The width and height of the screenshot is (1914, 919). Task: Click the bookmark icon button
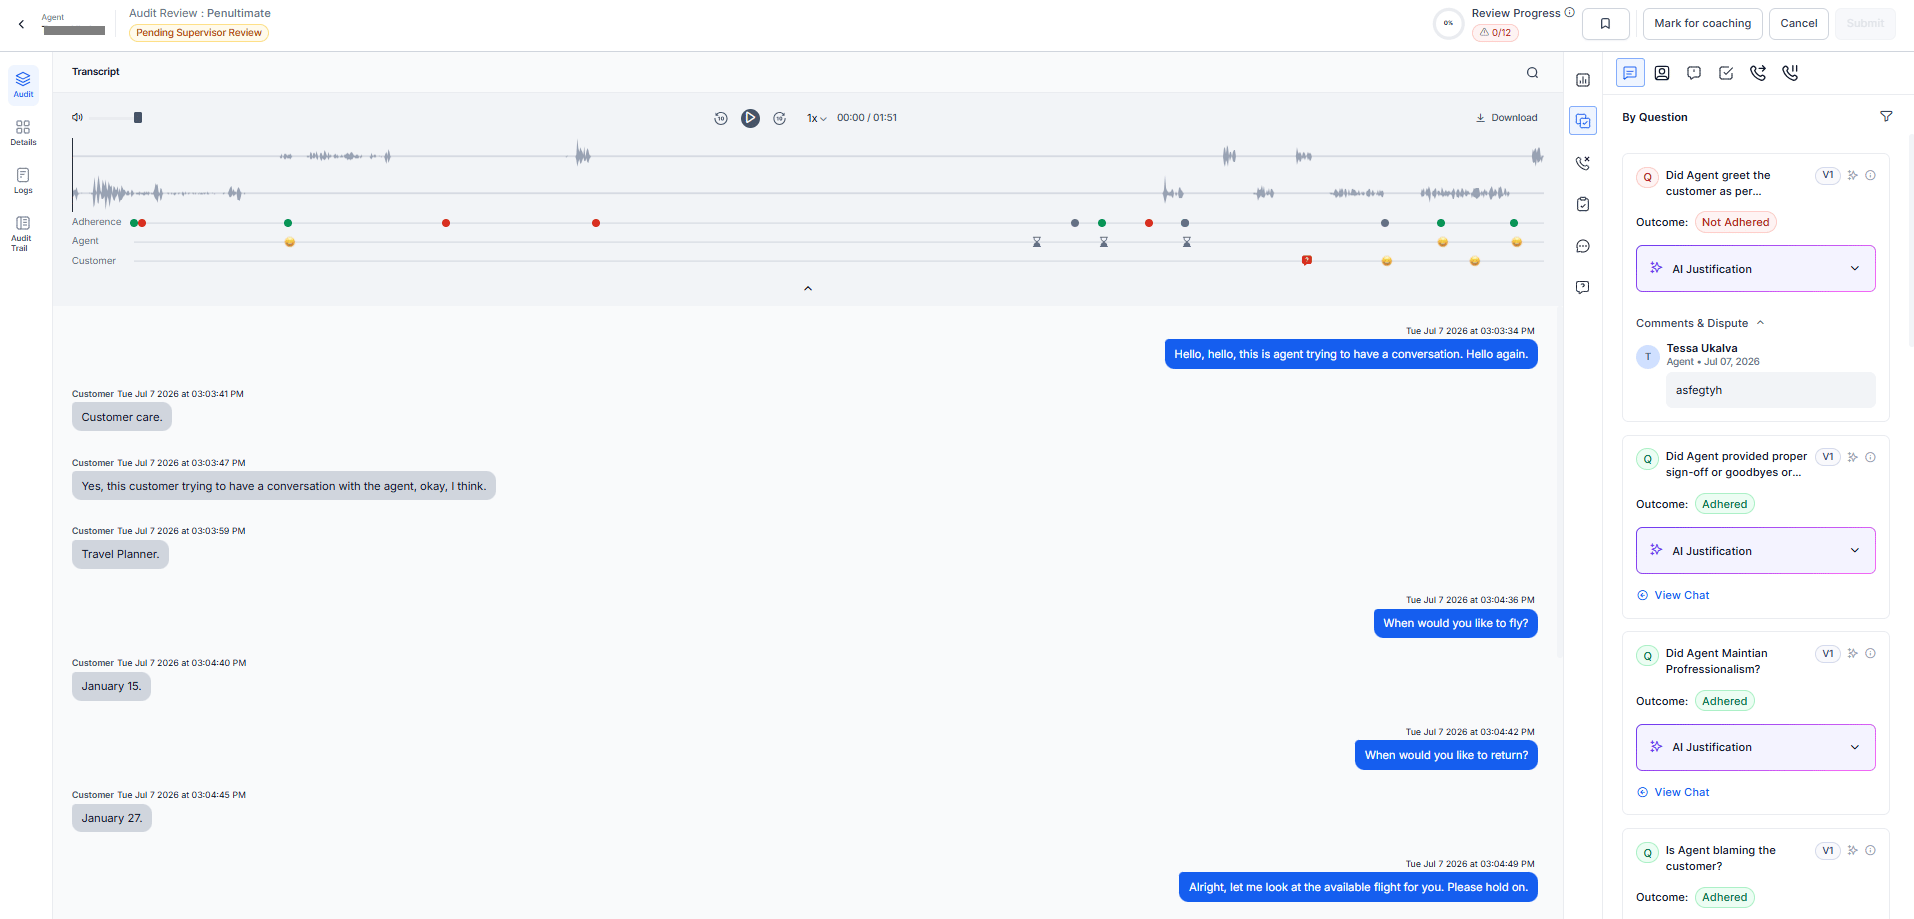point(1605,23)
